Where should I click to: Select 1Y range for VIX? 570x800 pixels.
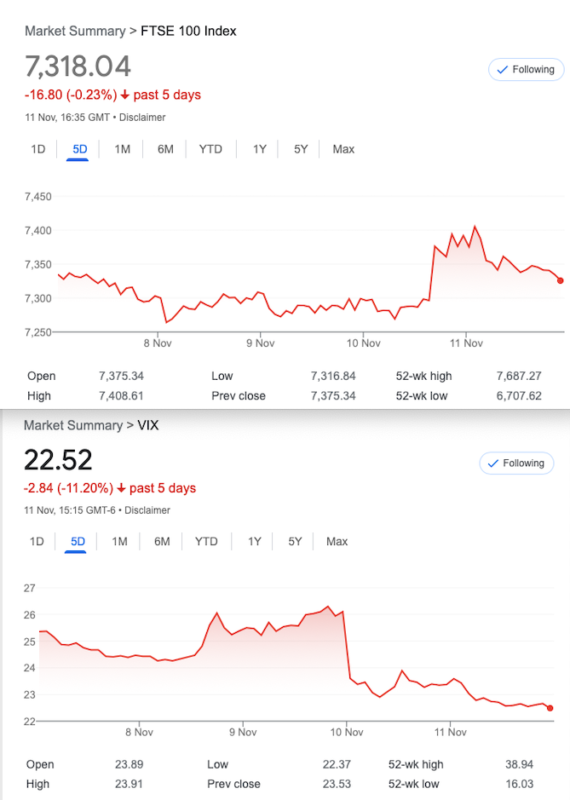click(x=255, y=541)
